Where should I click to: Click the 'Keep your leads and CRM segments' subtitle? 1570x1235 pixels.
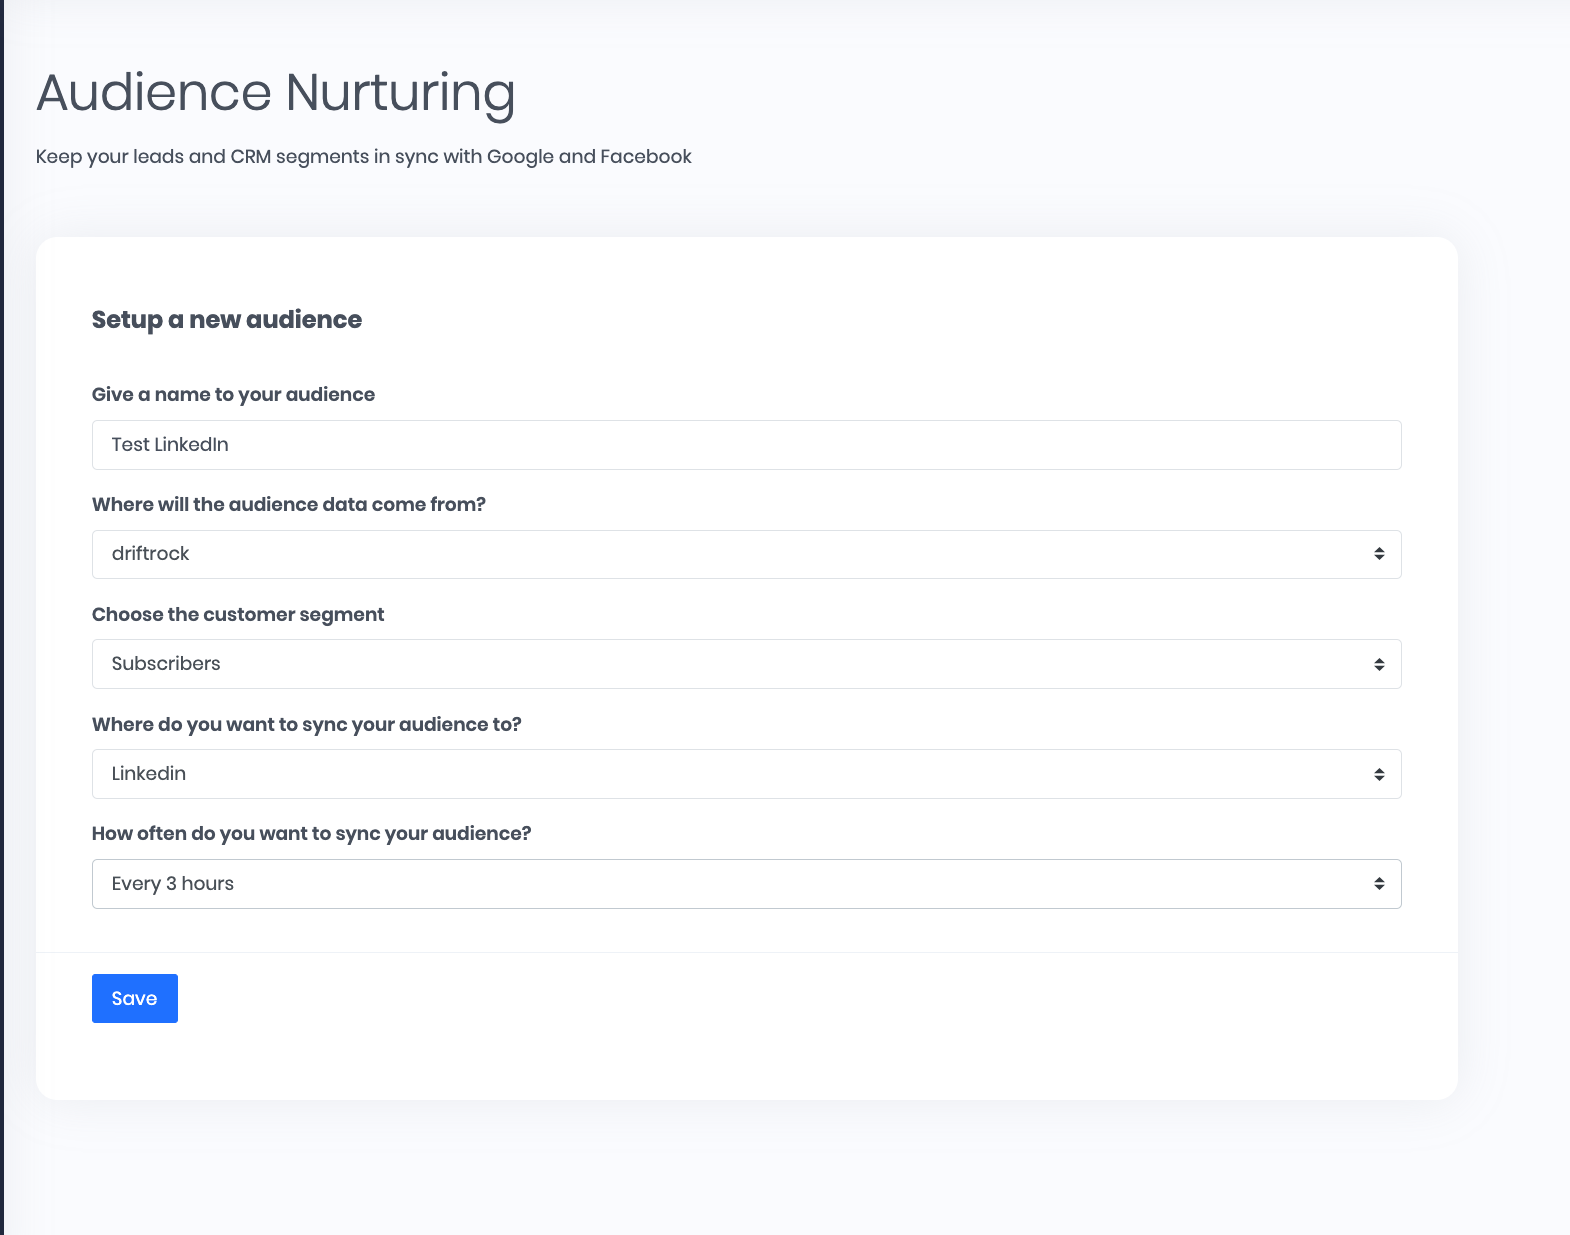(363, 156)
